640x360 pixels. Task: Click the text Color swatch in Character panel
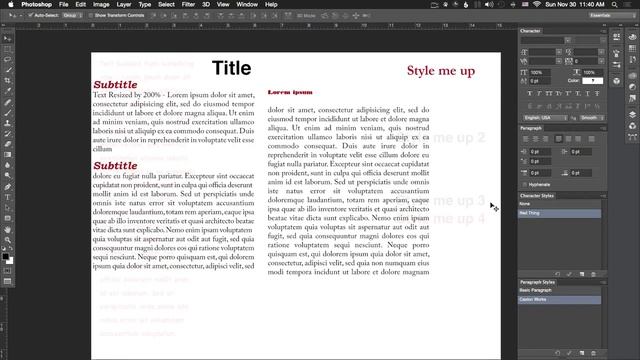592,81
